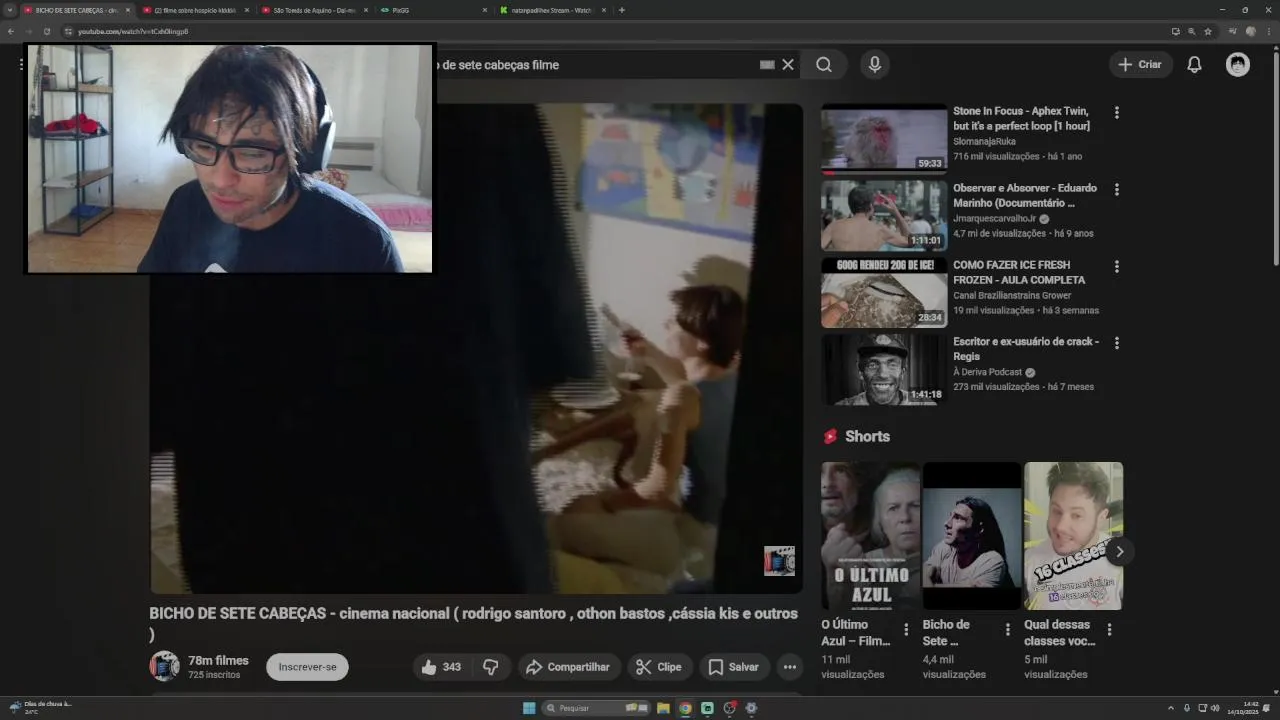Open options for Escritor e ex-usuário video
Screen dimensions: 1280x720
click(1117, 343)
